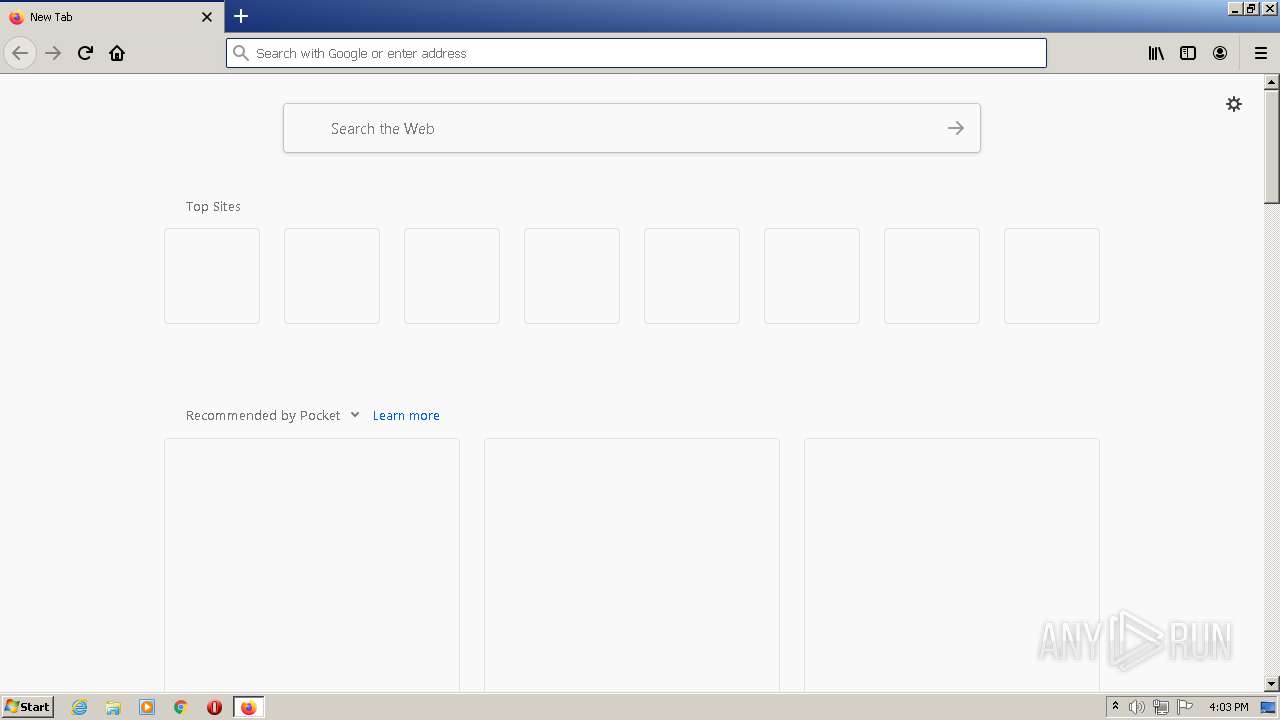Open Windows Media Player taskbar icon

[147, 707]
